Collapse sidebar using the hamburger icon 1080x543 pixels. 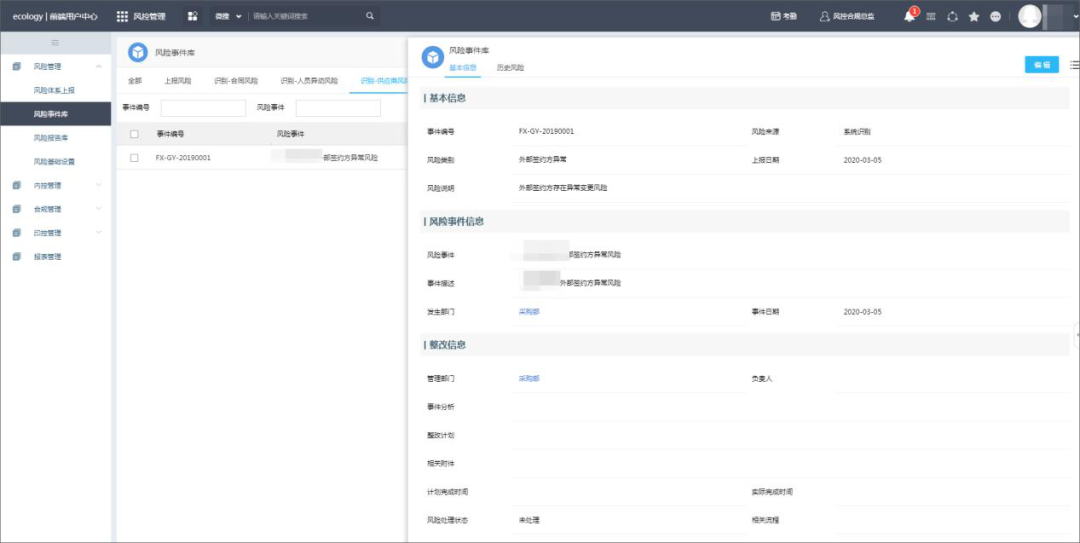55,43
